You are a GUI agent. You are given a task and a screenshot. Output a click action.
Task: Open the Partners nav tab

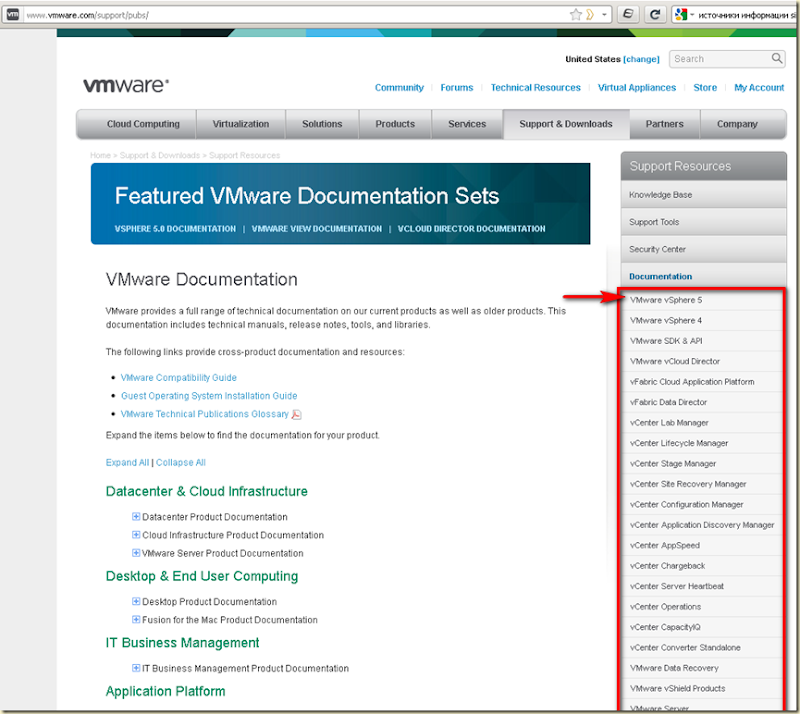coord(664,124)
